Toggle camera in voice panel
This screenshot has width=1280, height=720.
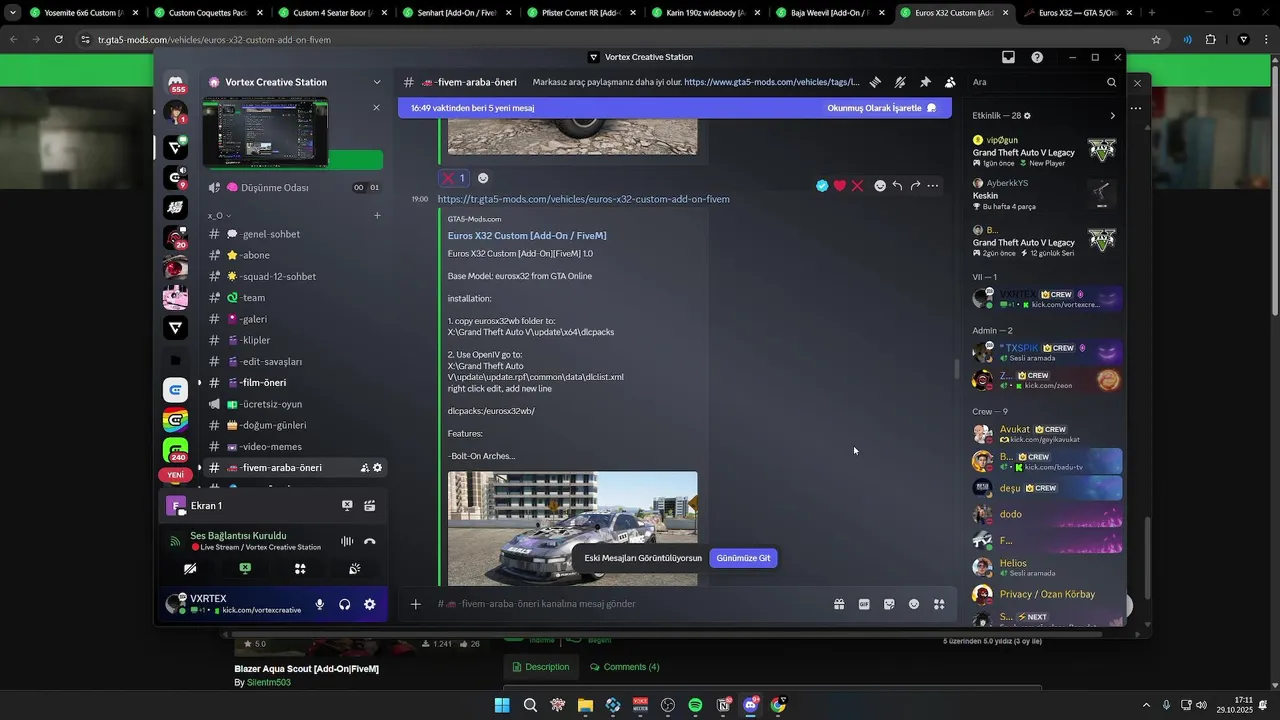[x=190, y=569]
